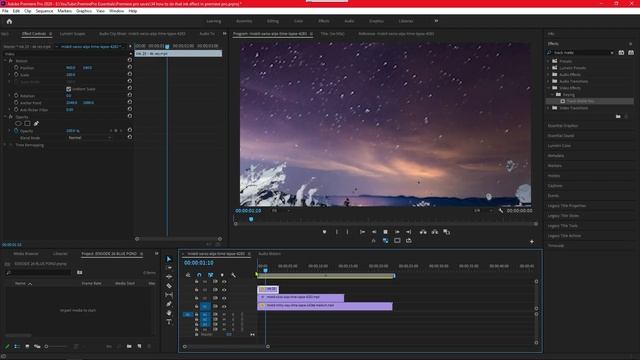
Task: Reset the Anchor Point parameter
Action: coord(129,102)
